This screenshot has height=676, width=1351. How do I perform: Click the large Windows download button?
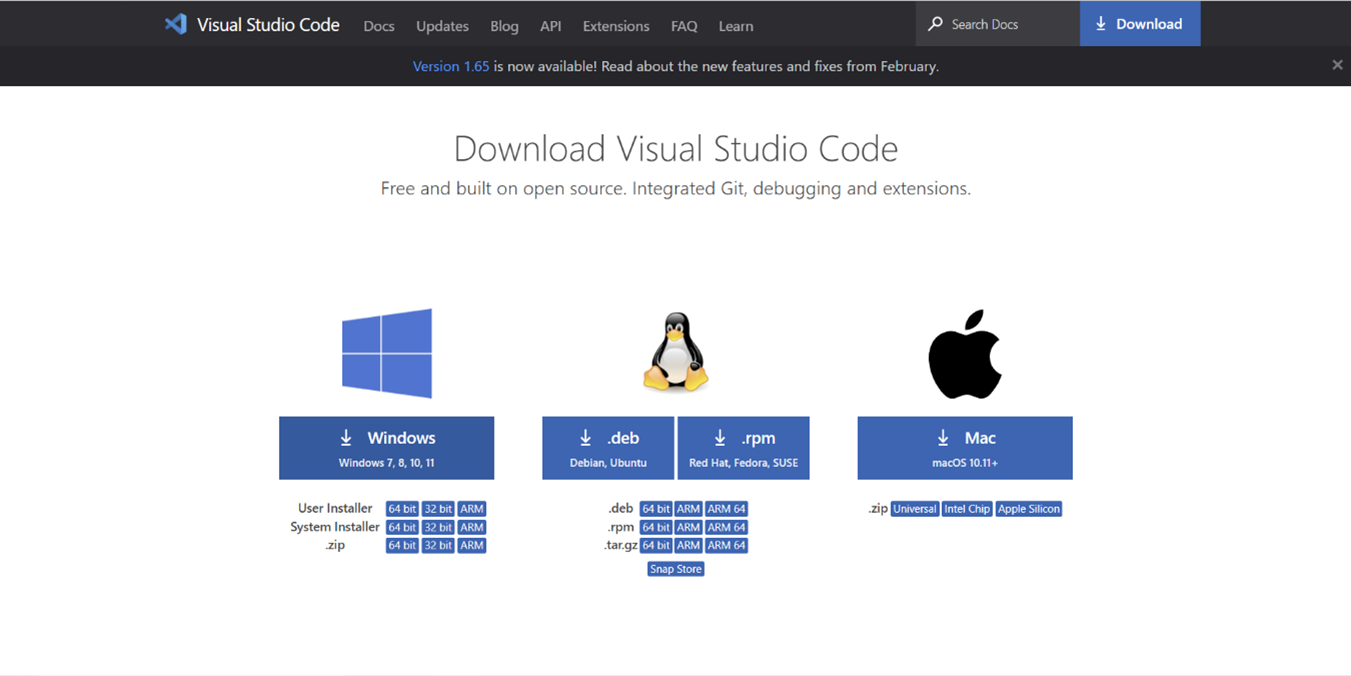[x=387, y=448]
